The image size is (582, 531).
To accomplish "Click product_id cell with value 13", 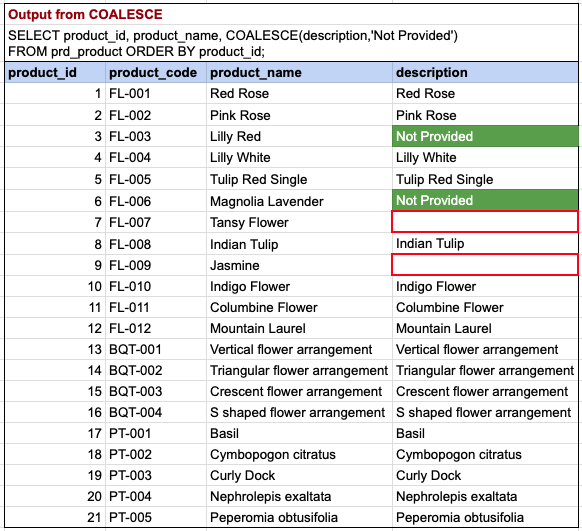I will (x=55, y=350).
